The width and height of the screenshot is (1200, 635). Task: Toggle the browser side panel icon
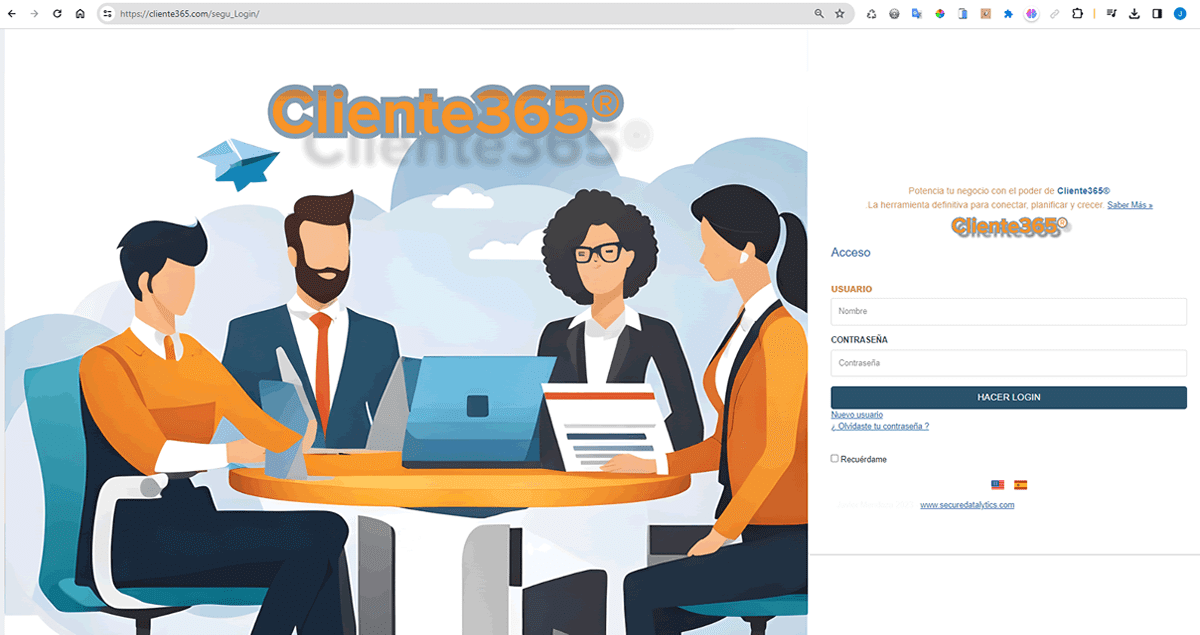point(1156,14)
